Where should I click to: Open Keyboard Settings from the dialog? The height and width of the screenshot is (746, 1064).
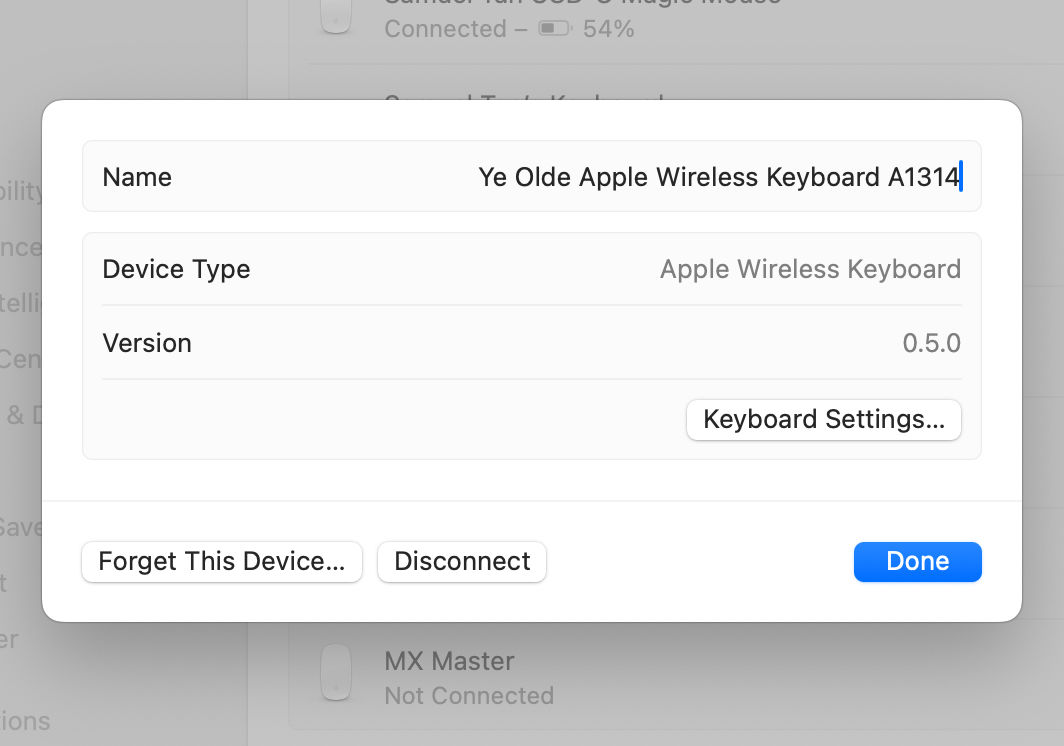(823, 419)
